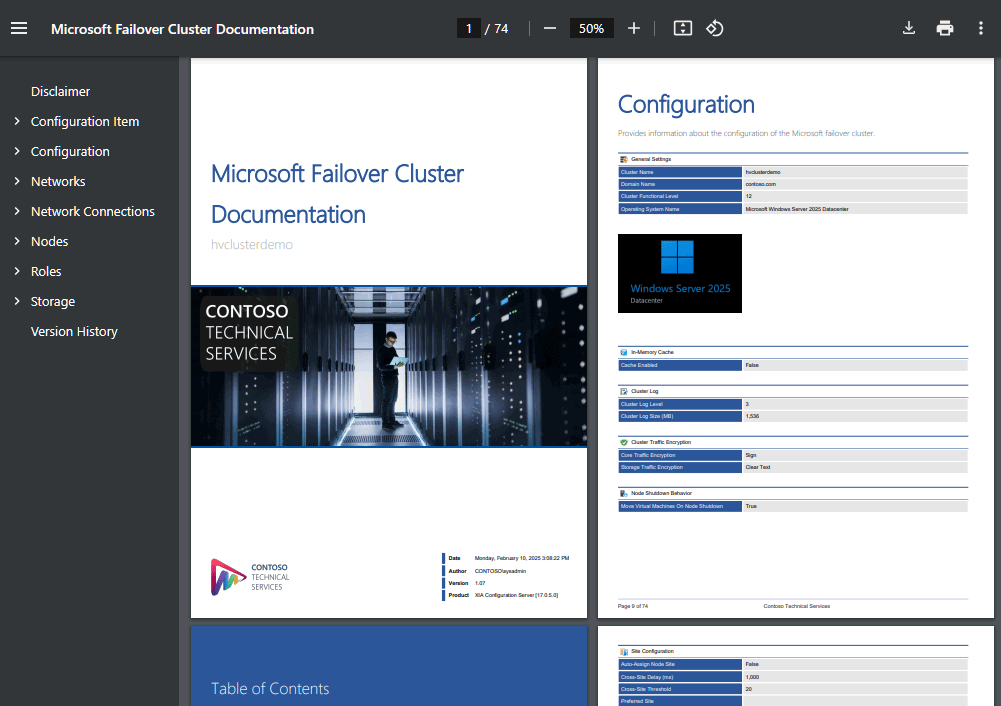Rotate the document counterclockwise
Viewport: 1001px width, 706px height.
tap(714, 28)
